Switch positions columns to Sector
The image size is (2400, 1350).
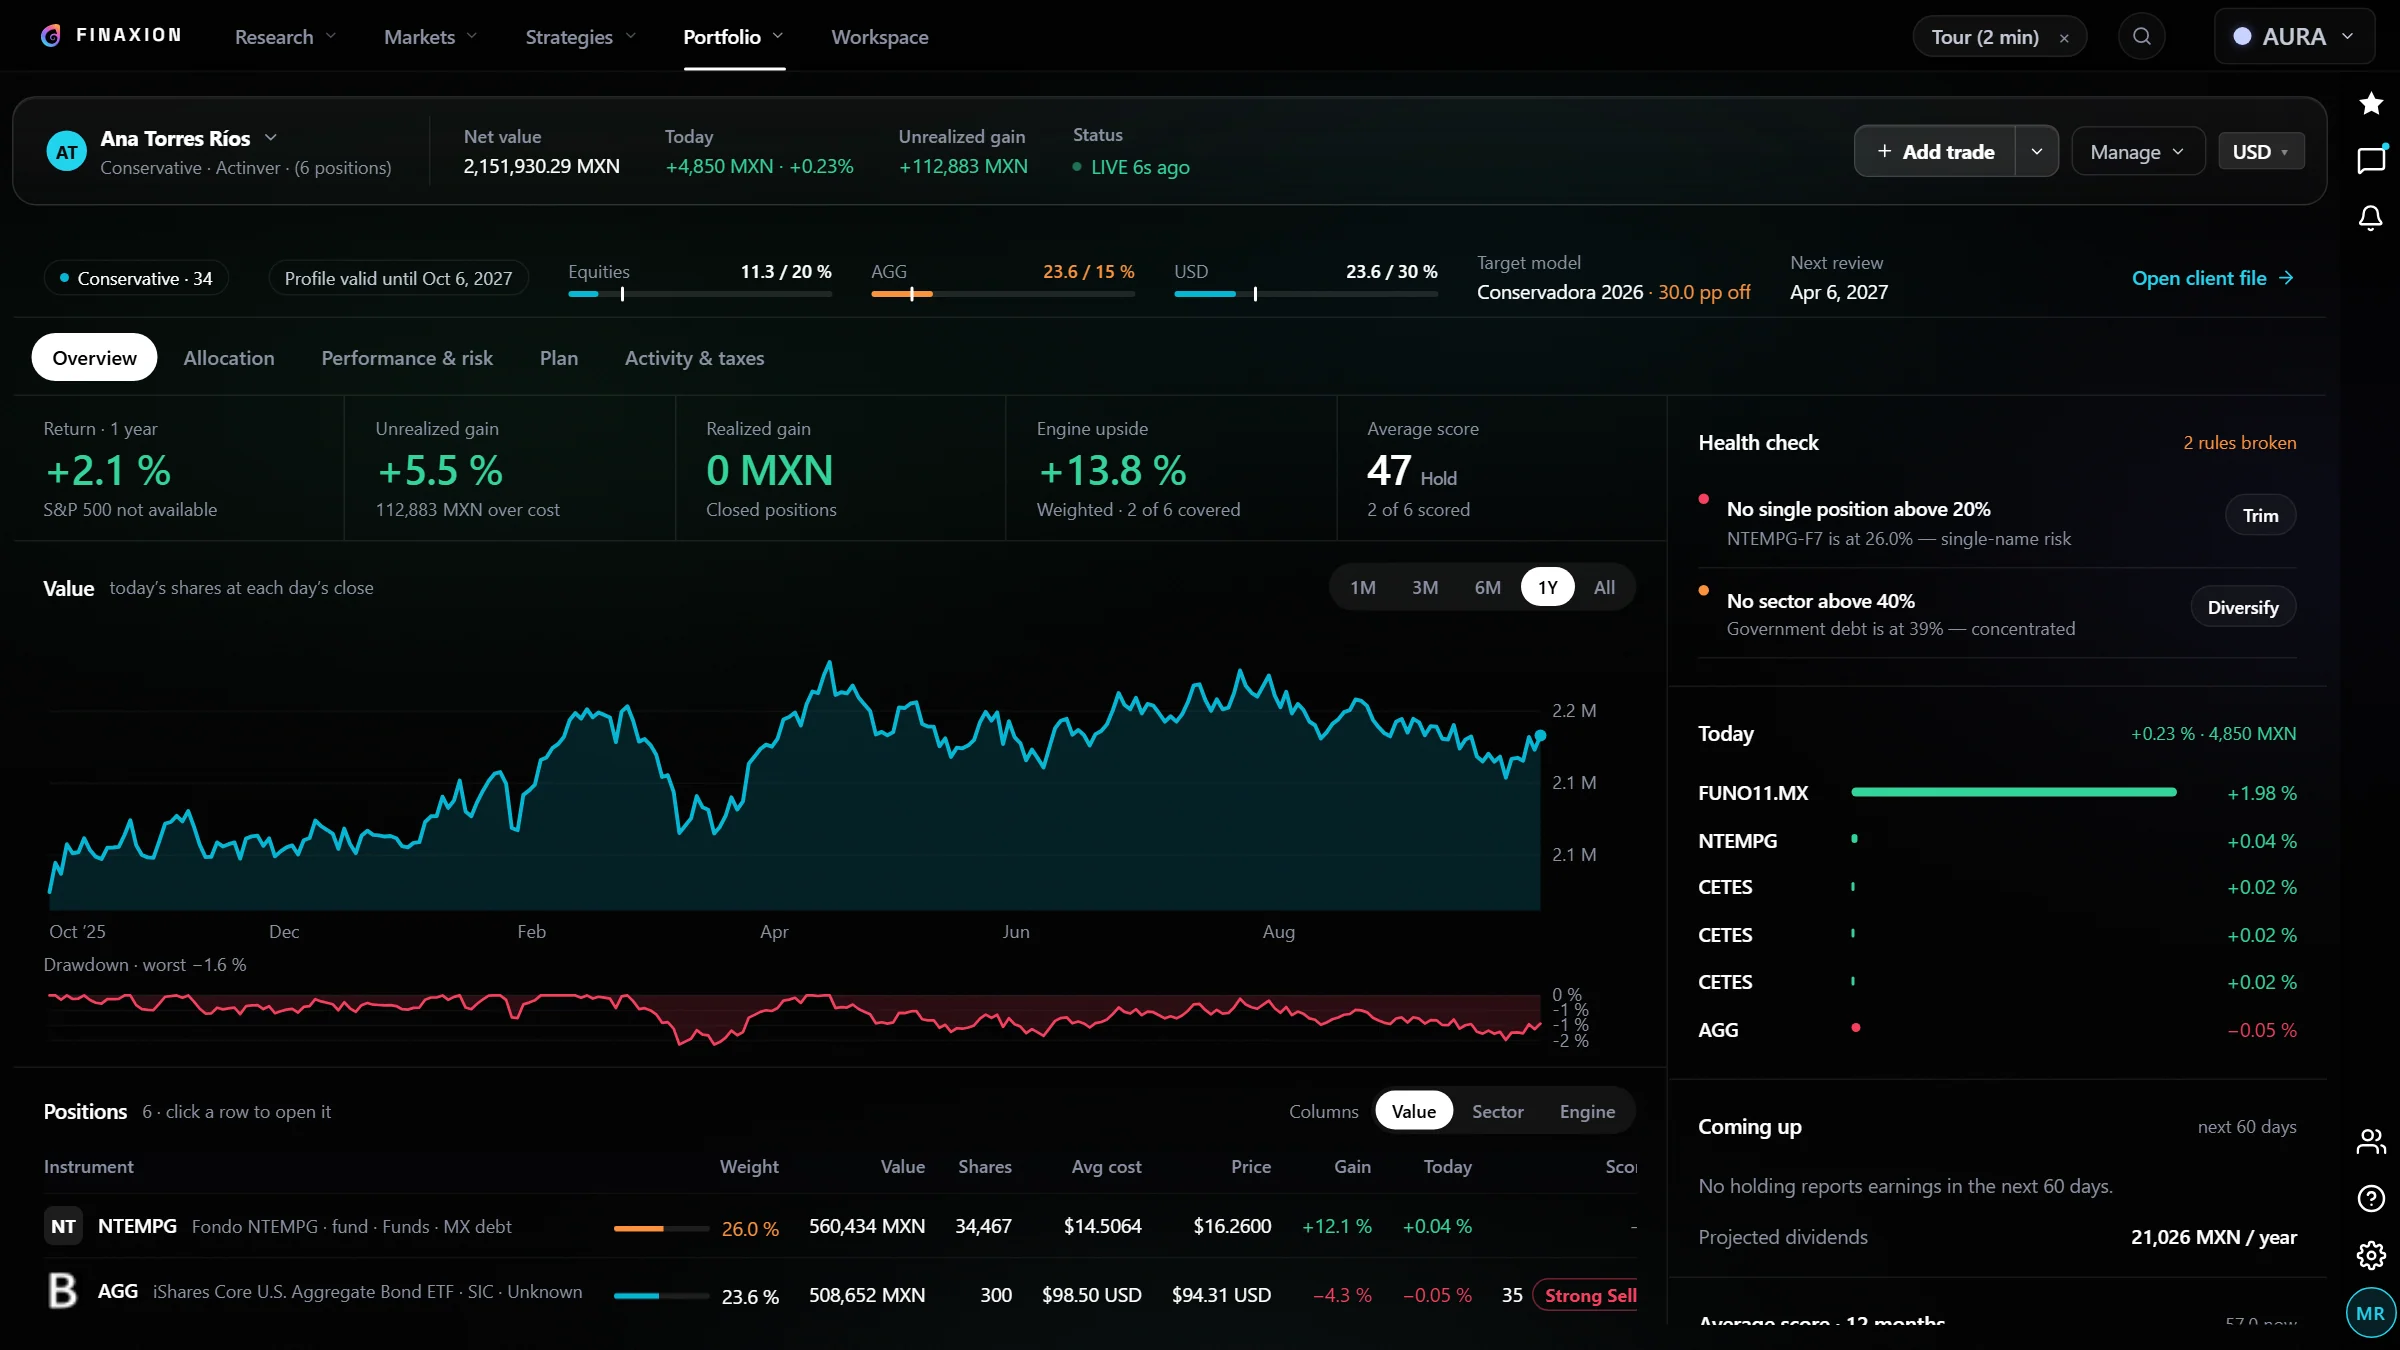click(x=1497, y=1111)
